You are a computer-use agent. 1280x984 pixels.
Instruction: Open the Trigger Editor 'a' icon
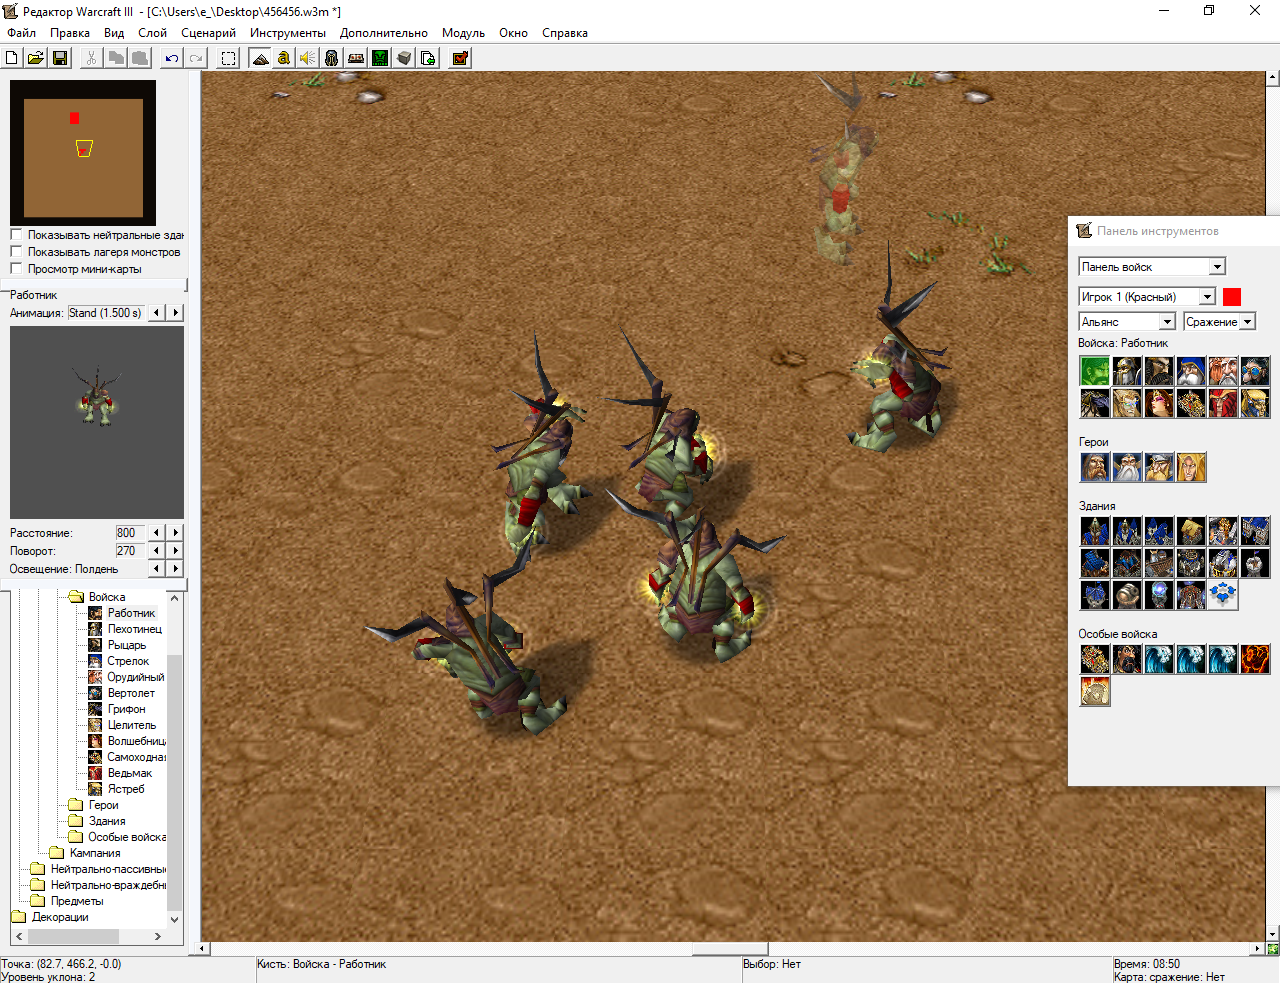pyautogui.click(x=284, y=58)
